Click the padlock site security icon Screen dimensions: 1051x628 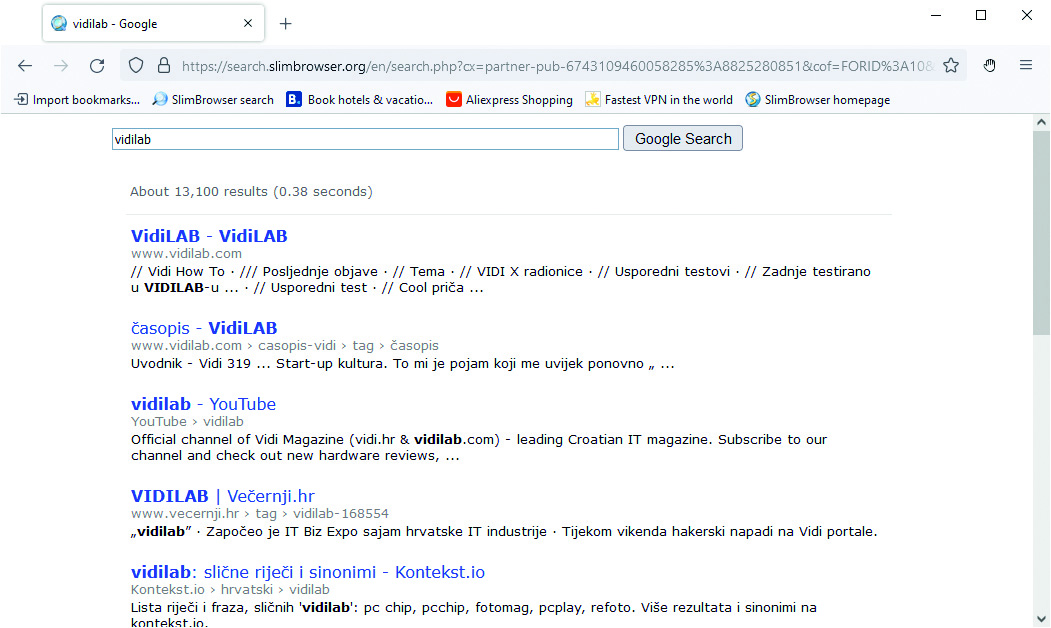(x=163, y=66)
